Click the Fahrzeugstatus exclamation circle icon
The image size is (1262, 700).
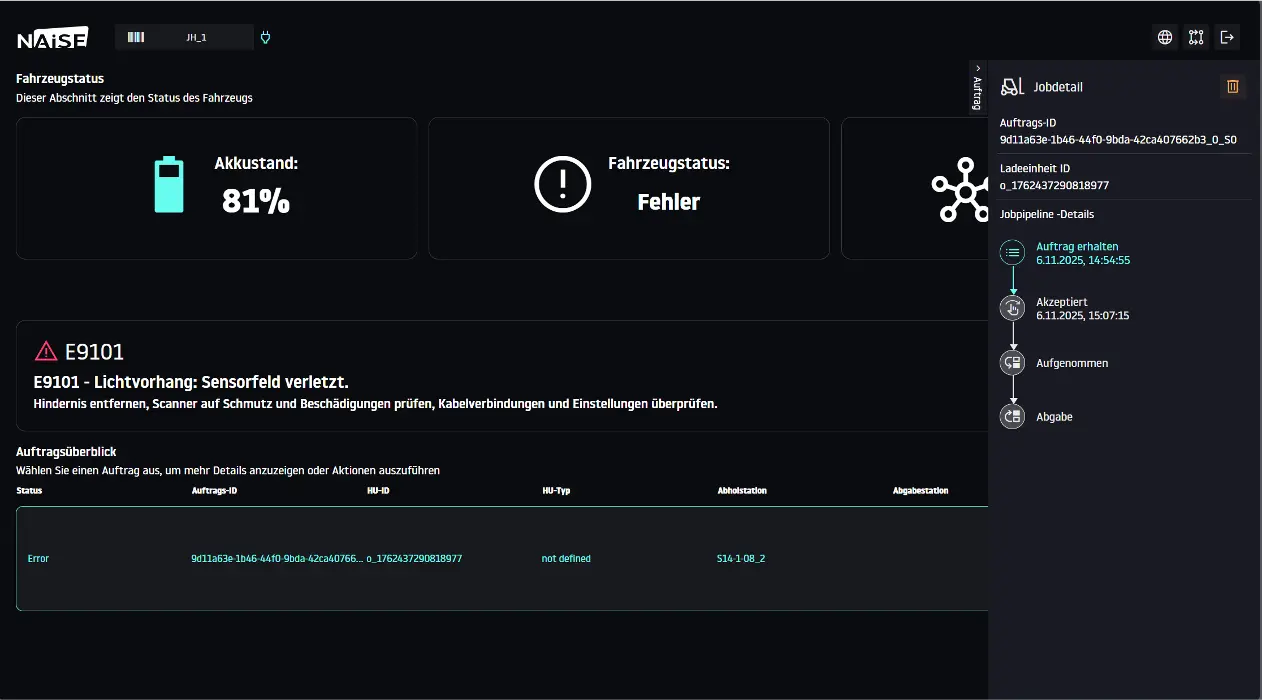point(564,185)
